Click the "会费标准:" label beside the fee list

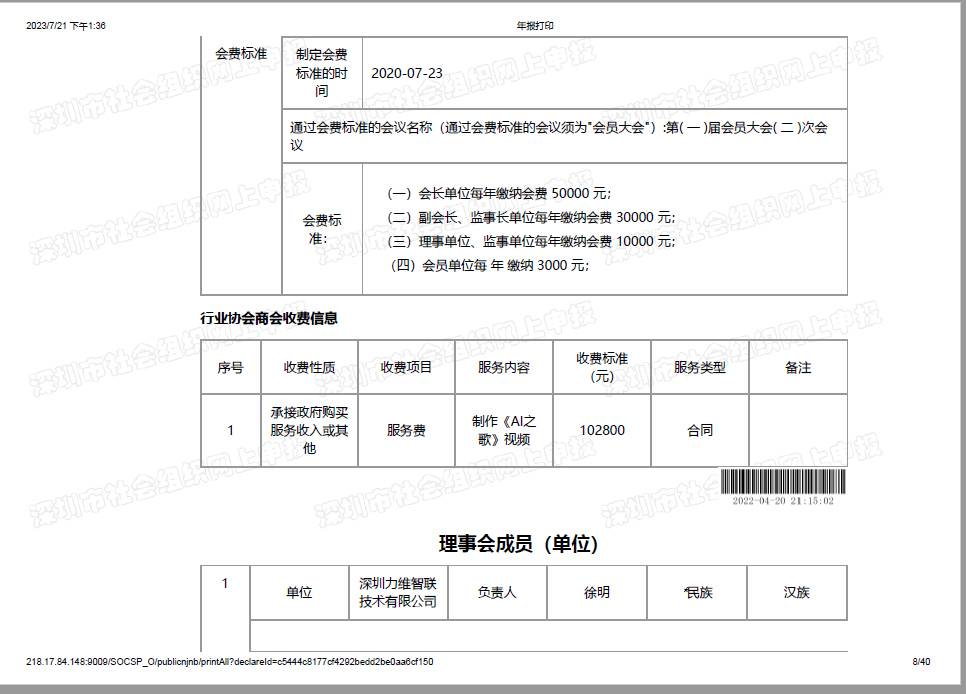[322, 229]
